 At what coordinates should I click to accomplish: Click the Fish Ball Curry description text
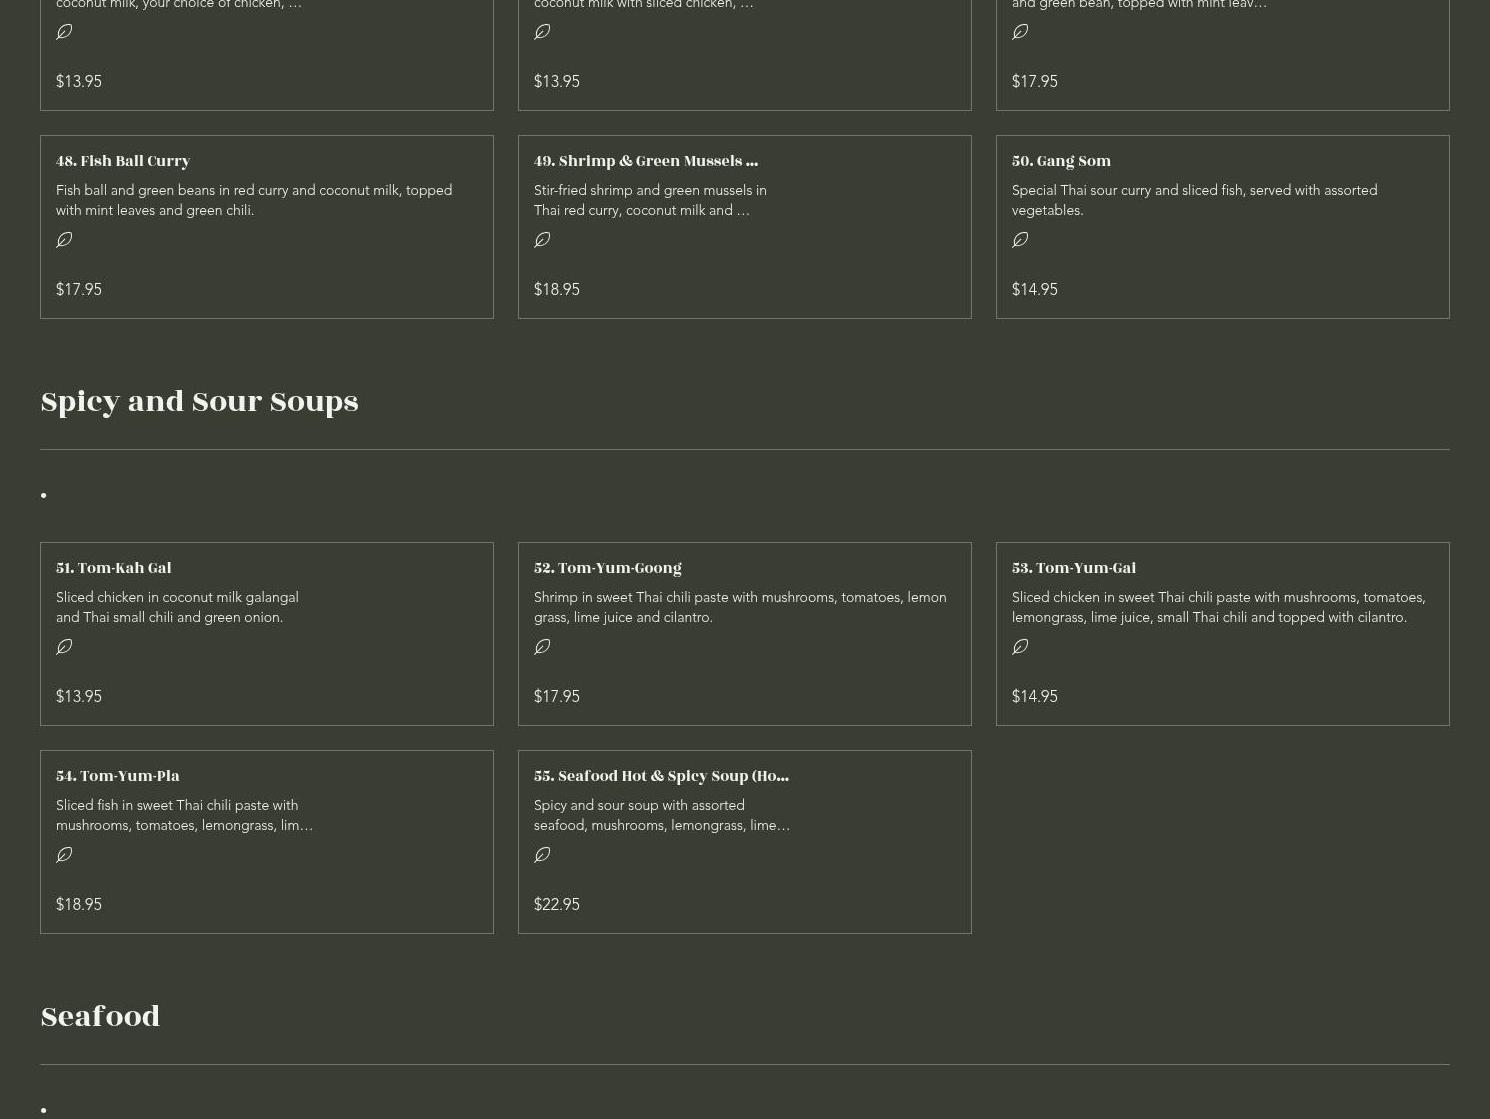254,200
